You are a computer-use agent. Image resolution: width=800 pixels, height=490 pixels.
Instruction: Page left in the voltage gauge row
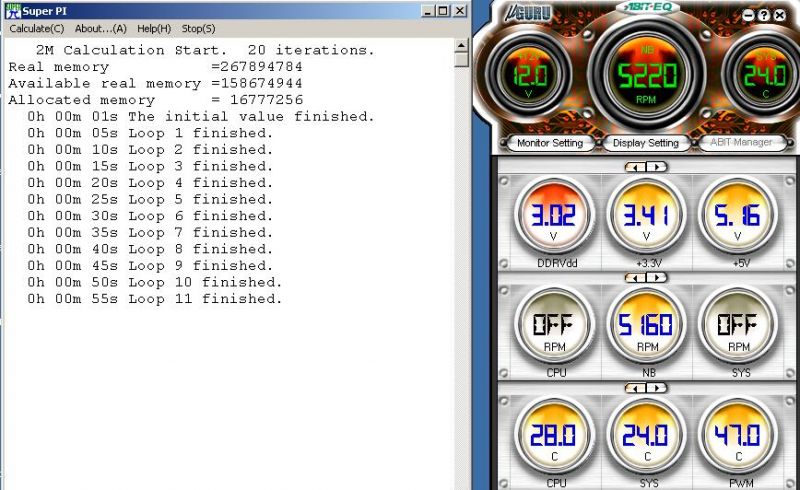(x=635, y=167)
